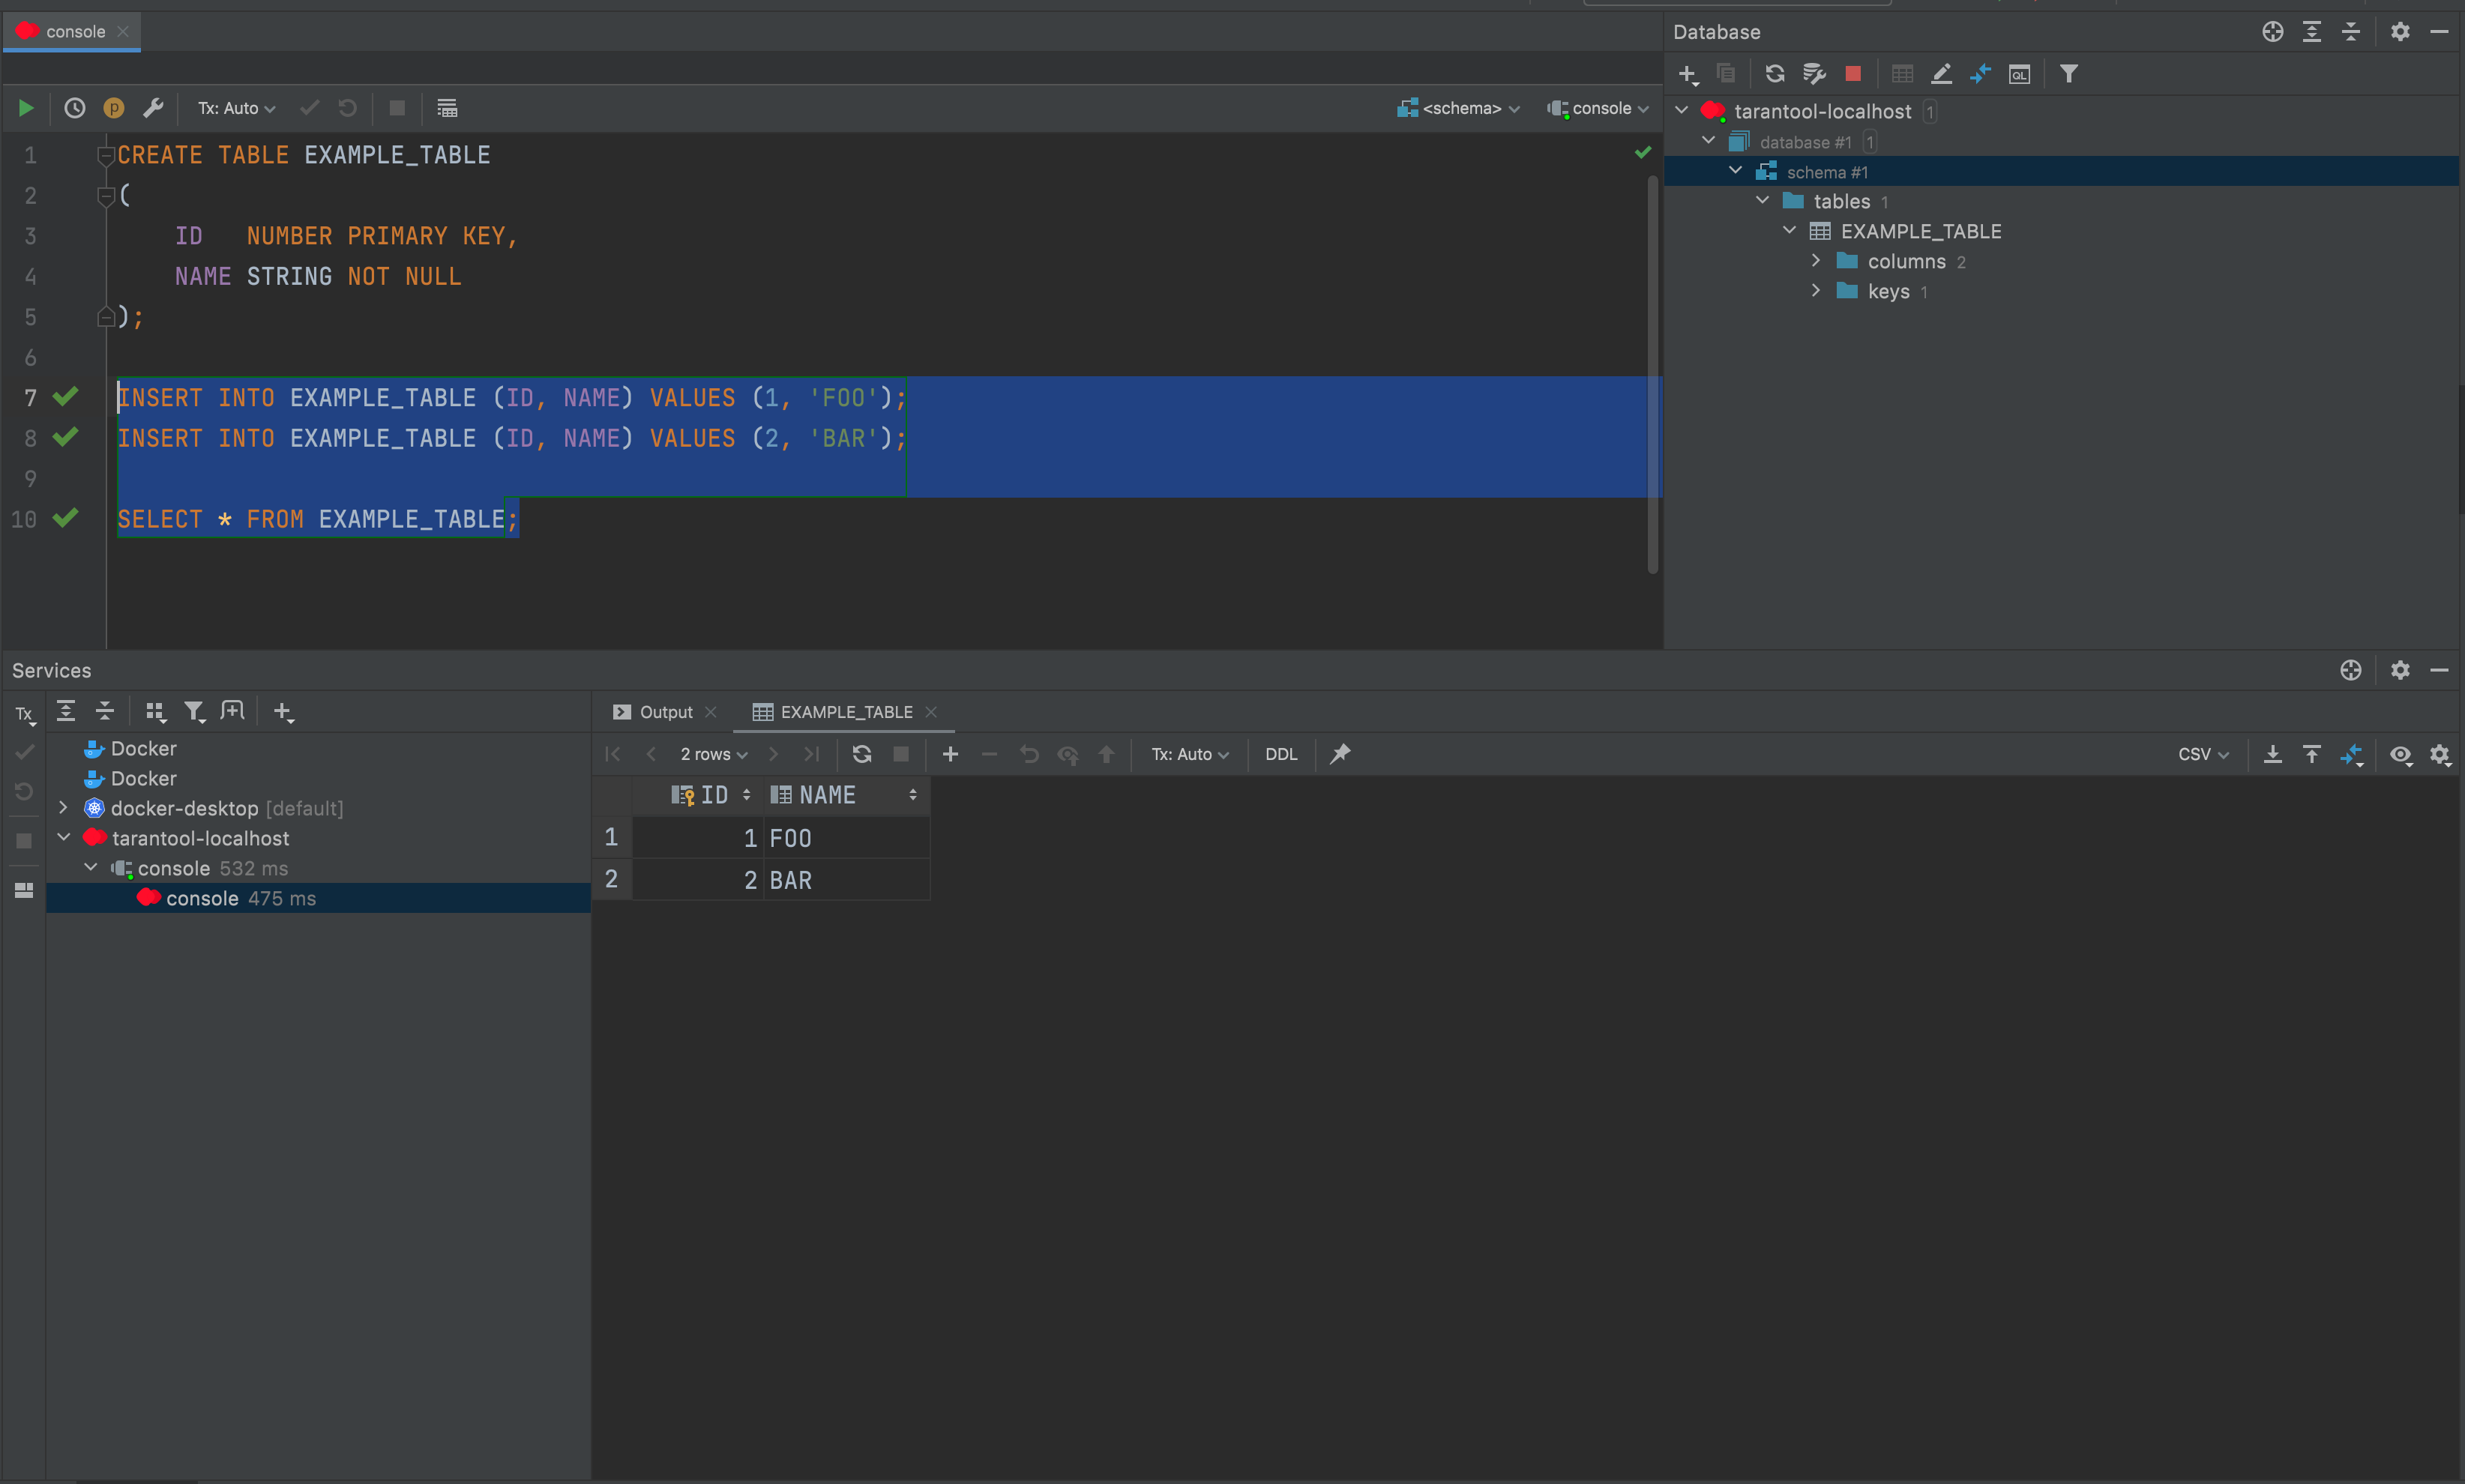The image size is (2465, 1484).
Task: Click the filter funnel icon in Database panel
Action: point(2069,74)
